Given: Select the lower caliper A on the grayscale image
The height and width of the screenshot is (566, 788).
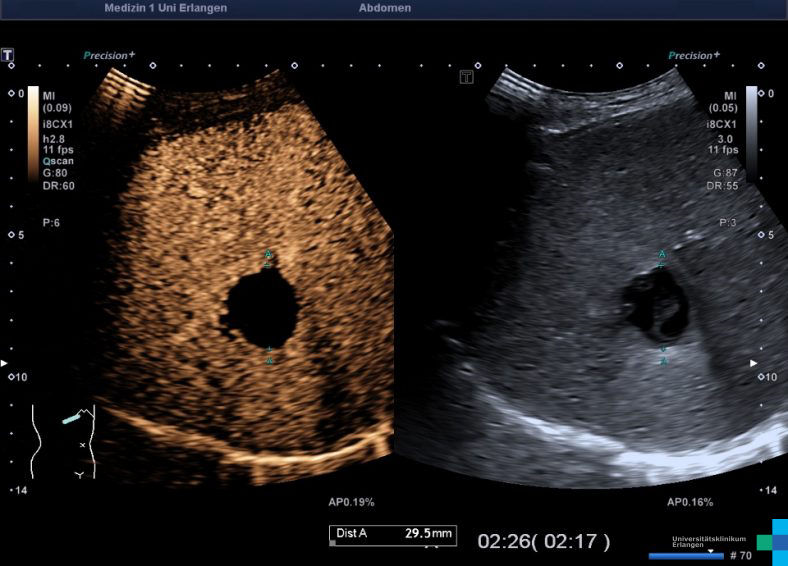Looking at the screenshot, I should [x=662, y=356].
